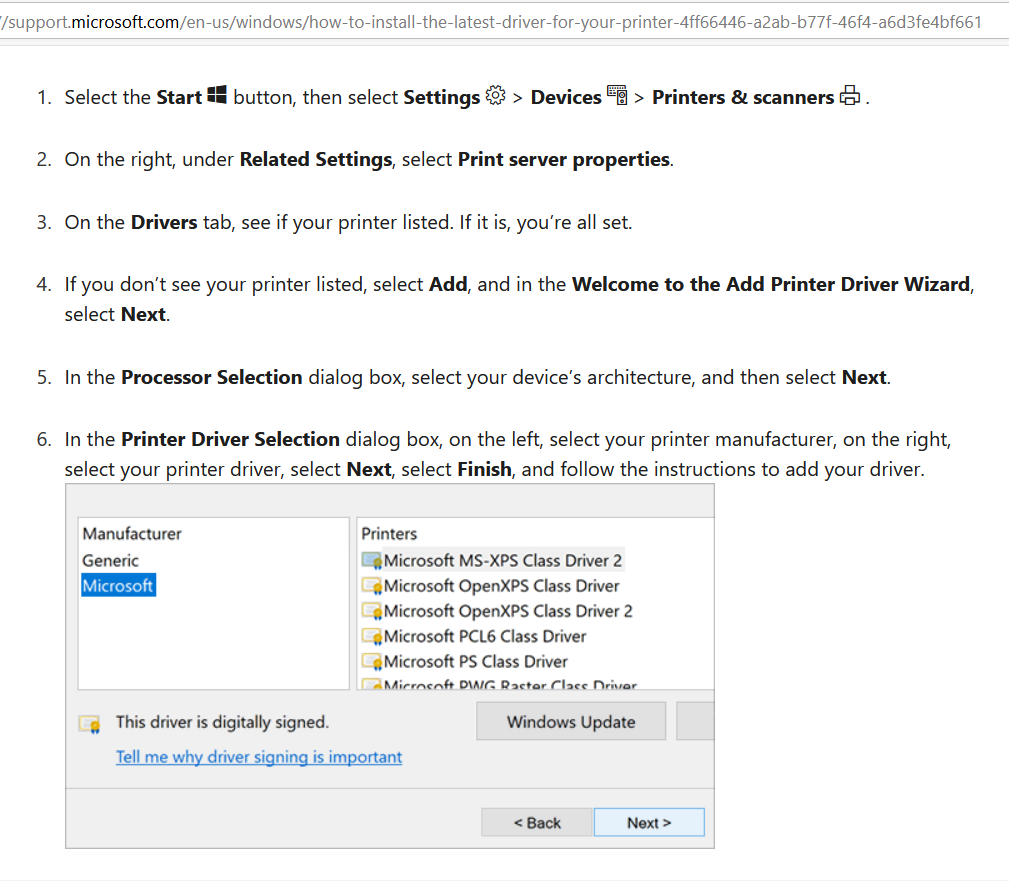Click the Devices icon in step 1
The width and height of the screenshot is (1009, 881).
(617, 96)
